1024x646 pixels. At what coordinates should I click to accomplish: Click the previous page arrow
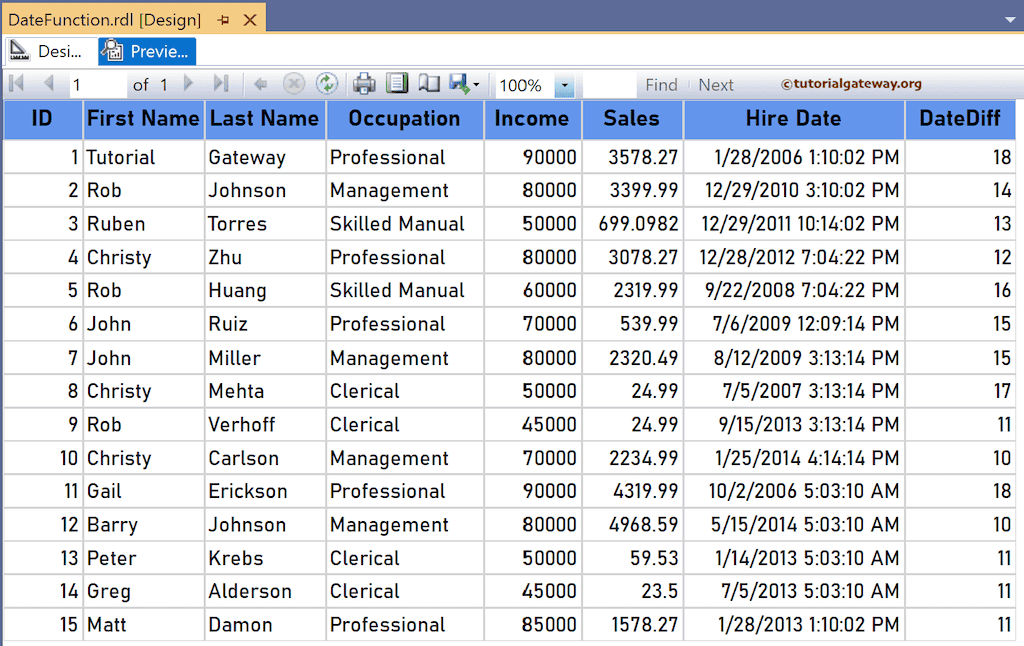click(47, 85)
